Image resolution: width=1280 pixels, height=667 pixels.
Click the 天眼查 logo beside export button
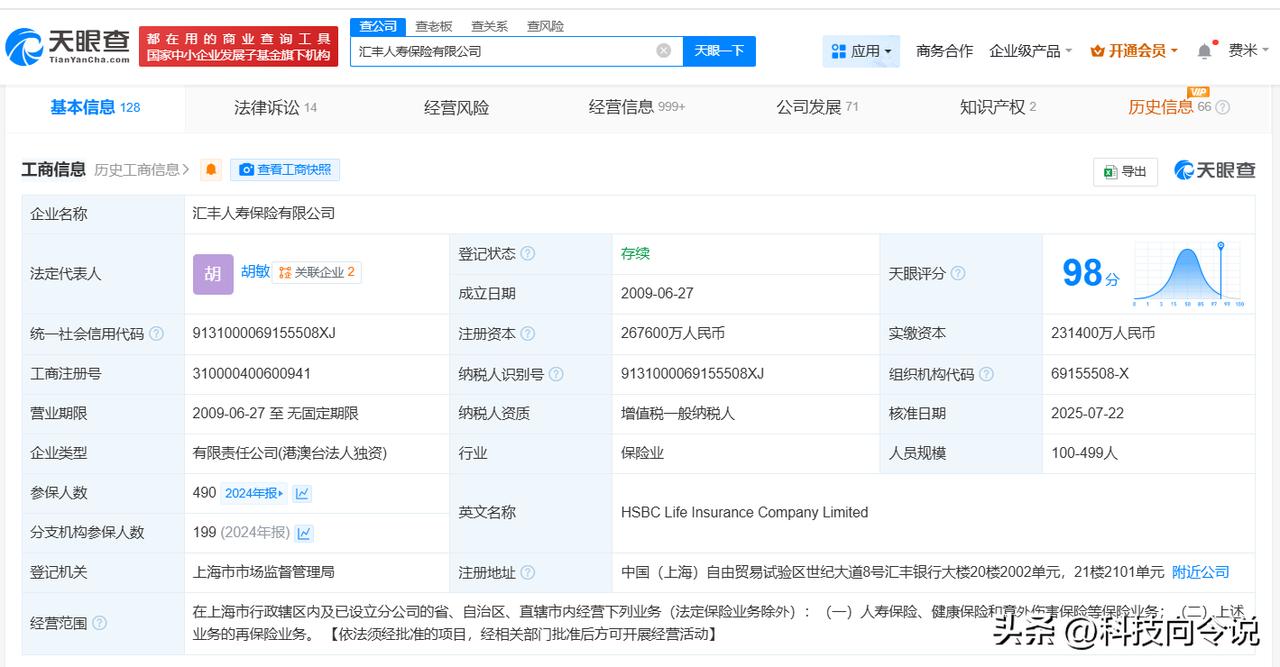pos(1215,170)
